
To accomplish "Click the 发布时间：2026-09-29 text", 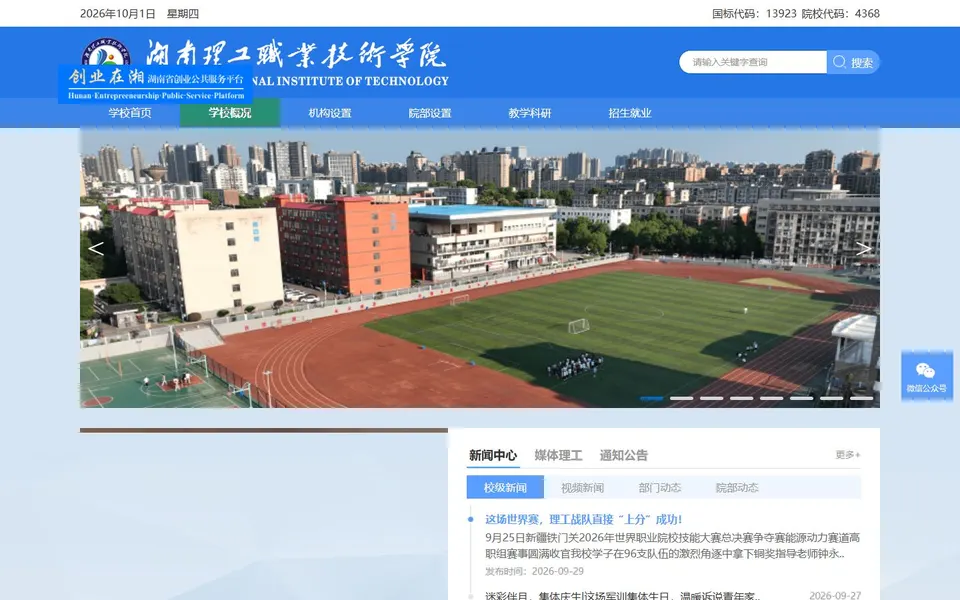I will point(534,571).
